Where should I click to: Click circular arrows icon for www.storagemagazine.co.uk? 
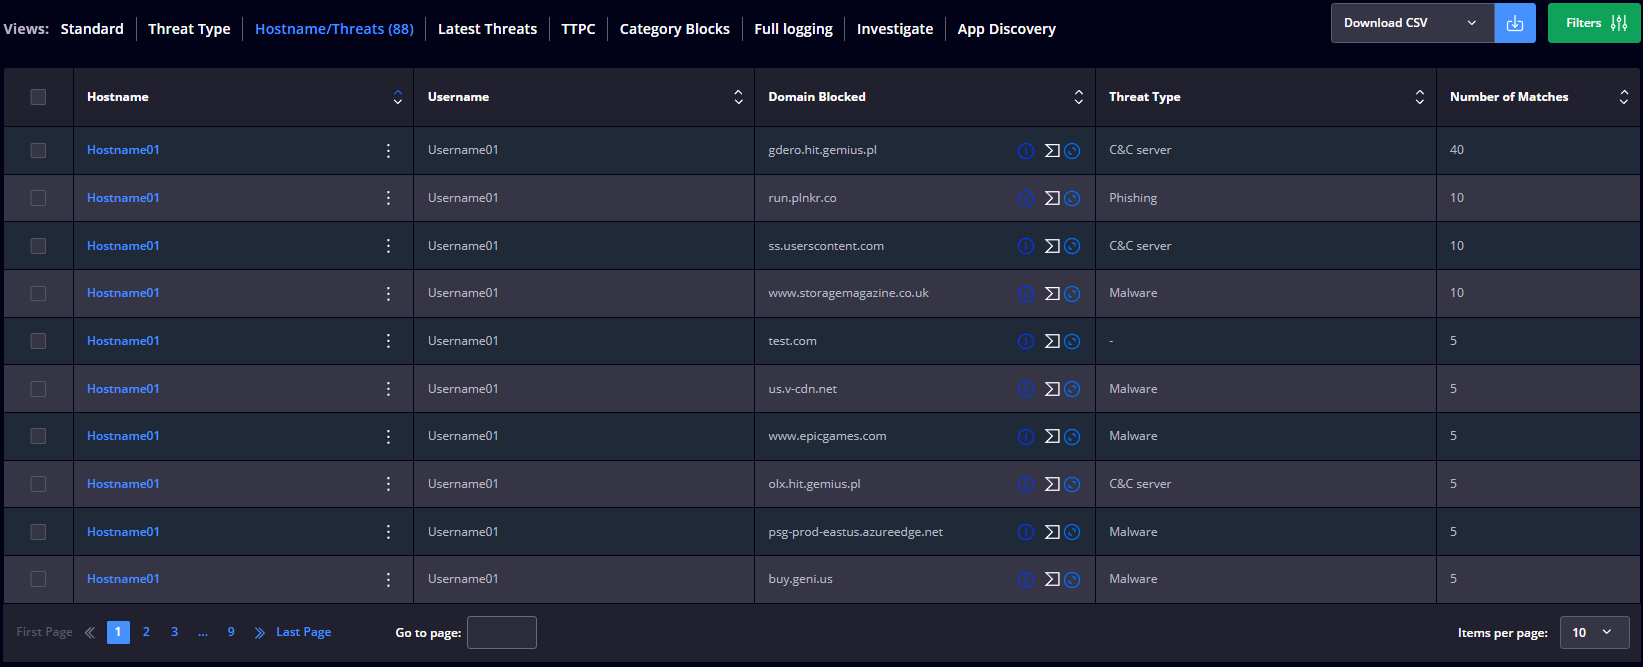pyautogui.click(x=1072, y=294)
